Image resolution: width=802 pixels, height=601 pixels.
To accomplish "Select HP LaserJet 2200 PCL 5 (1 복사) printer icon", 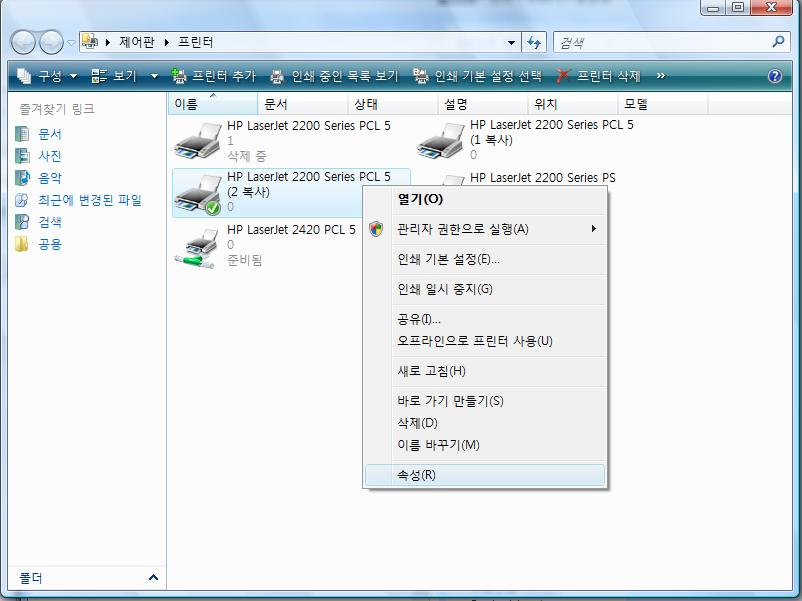I will pyautogui.click(x=440, y=141).
